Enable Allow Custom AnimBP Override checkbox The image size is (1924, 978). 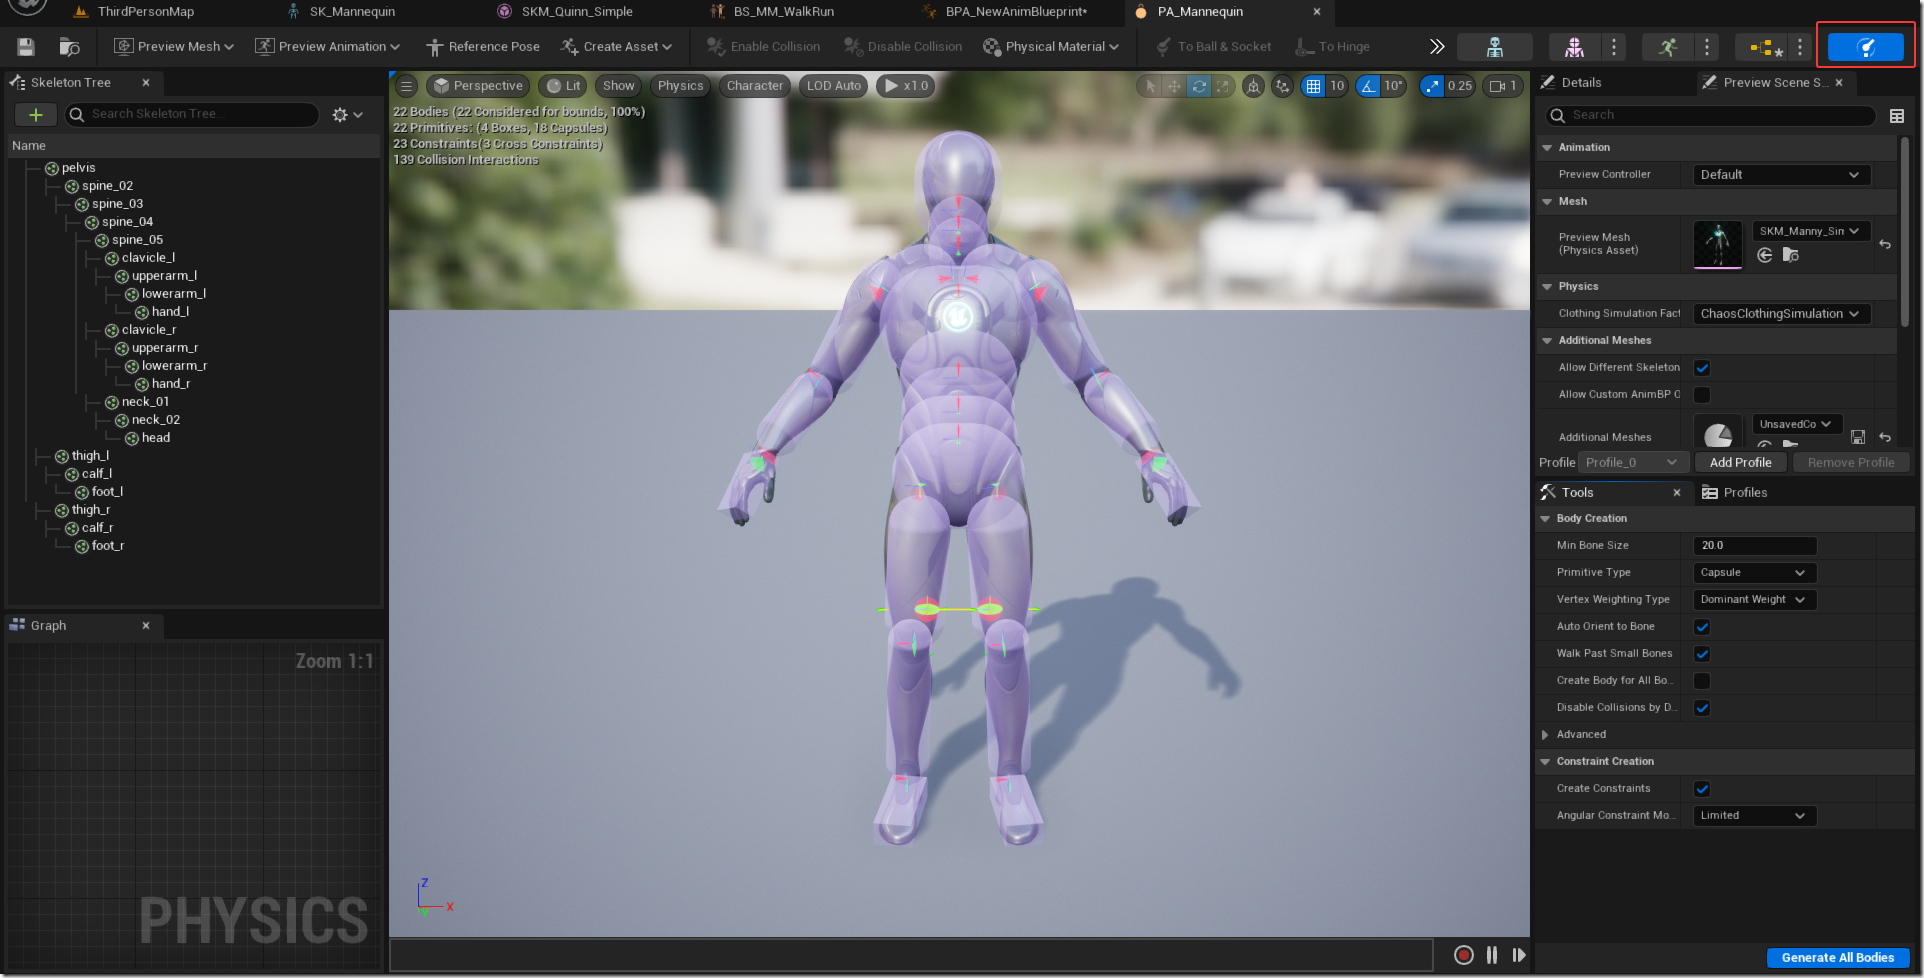pyautogui.click(x=1702, y=395)
